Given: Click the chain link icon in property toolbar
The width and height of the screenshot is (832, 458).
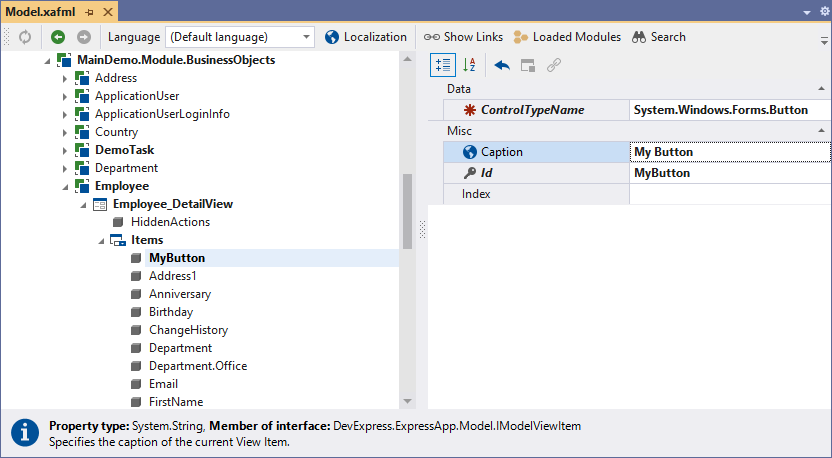Looking at the screenshot, I should tap(554, 65).
